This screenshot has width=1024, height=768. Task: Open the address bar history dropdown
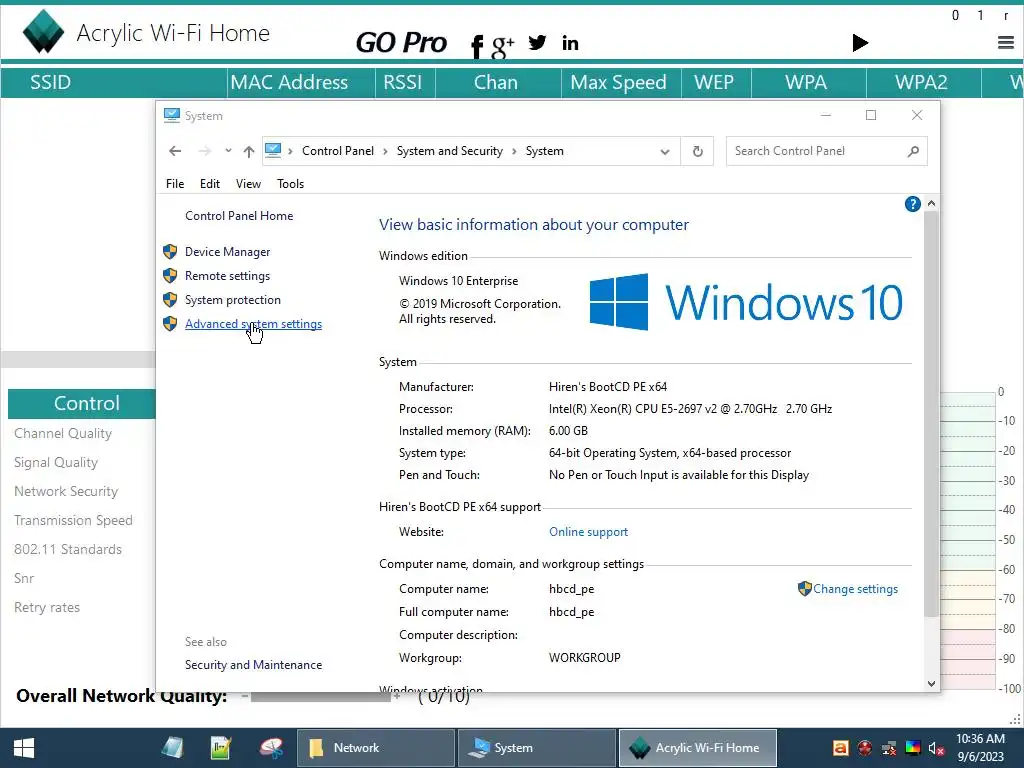point(665,152)
